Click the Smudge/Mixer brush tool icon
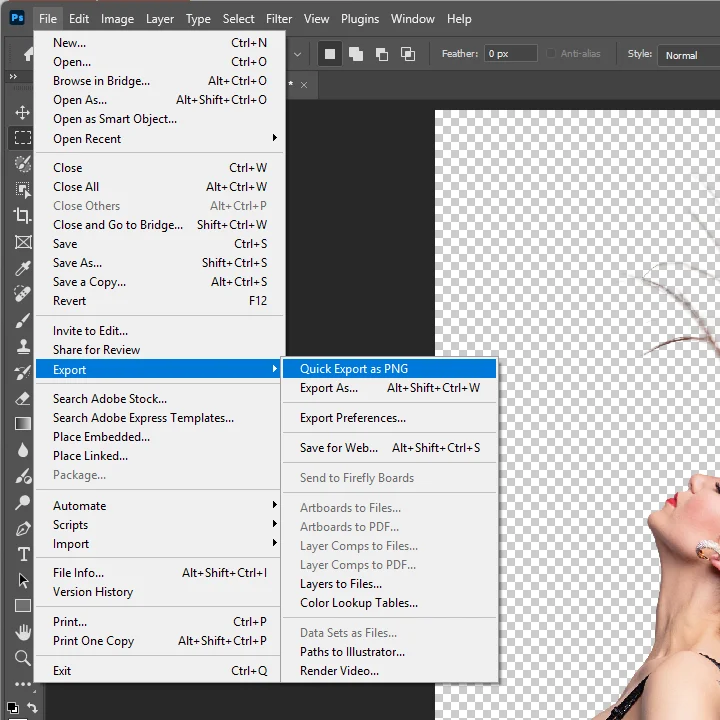This screenshot has height=720, width=720. coord(22,477)
